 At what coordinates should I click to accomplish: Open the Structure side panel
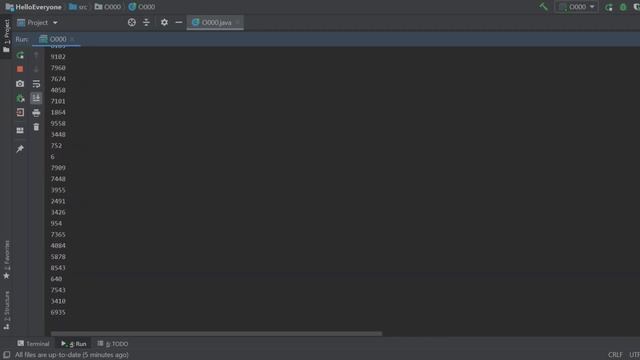[x=6, y=310]
